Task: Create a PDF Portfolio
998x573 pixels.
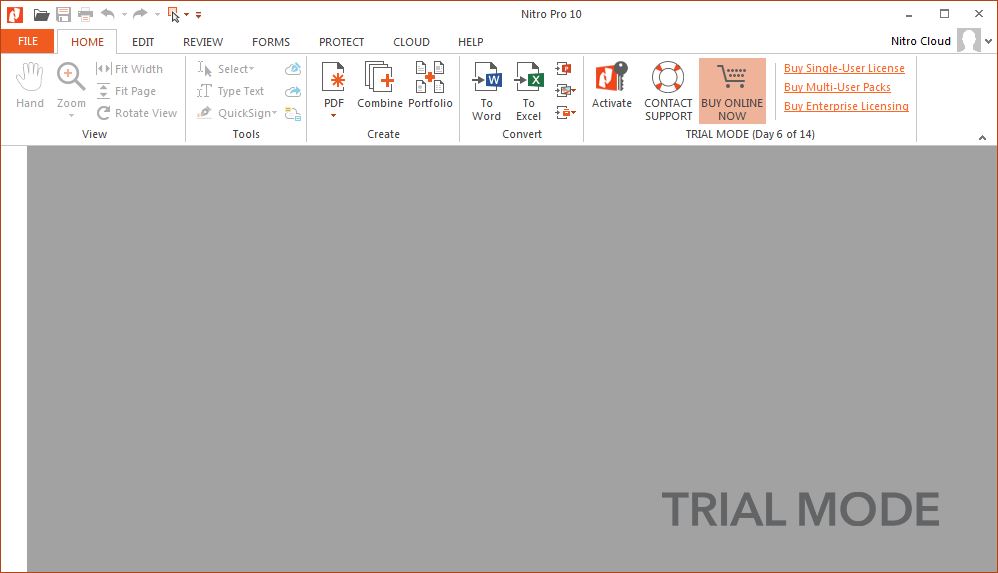Action: (430, 85)
